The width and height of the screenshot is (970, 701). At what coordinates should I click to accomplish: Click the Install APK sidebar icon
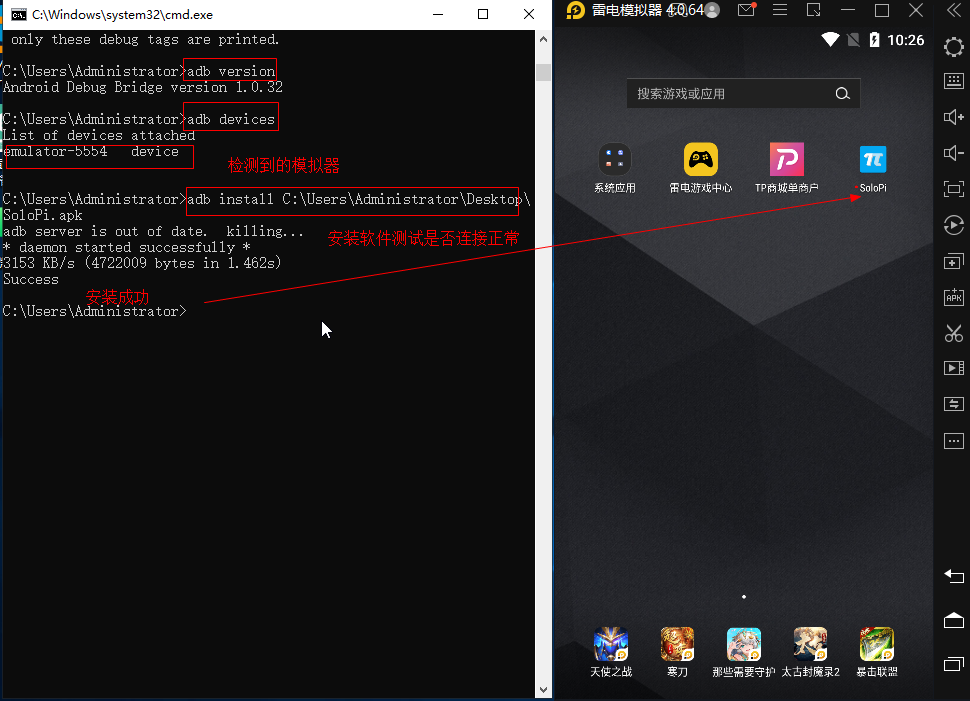953,297
